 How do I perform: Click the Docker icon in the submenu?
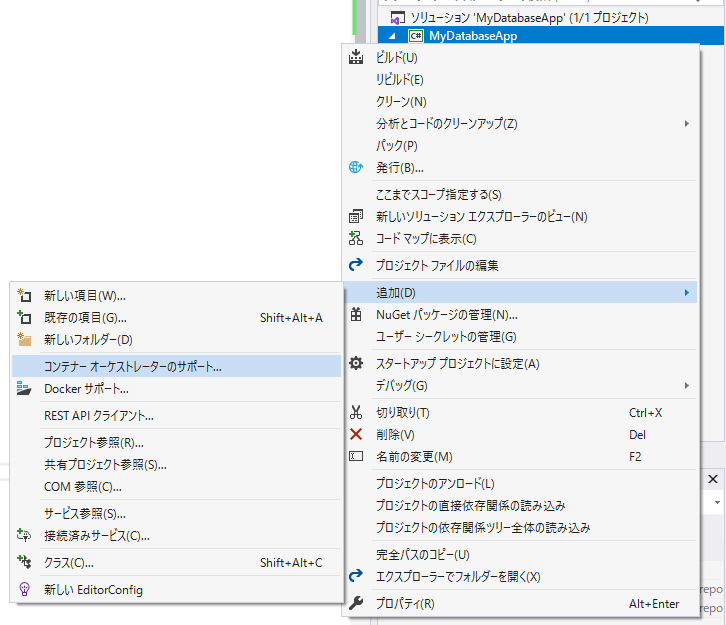(x=24, y=388)
